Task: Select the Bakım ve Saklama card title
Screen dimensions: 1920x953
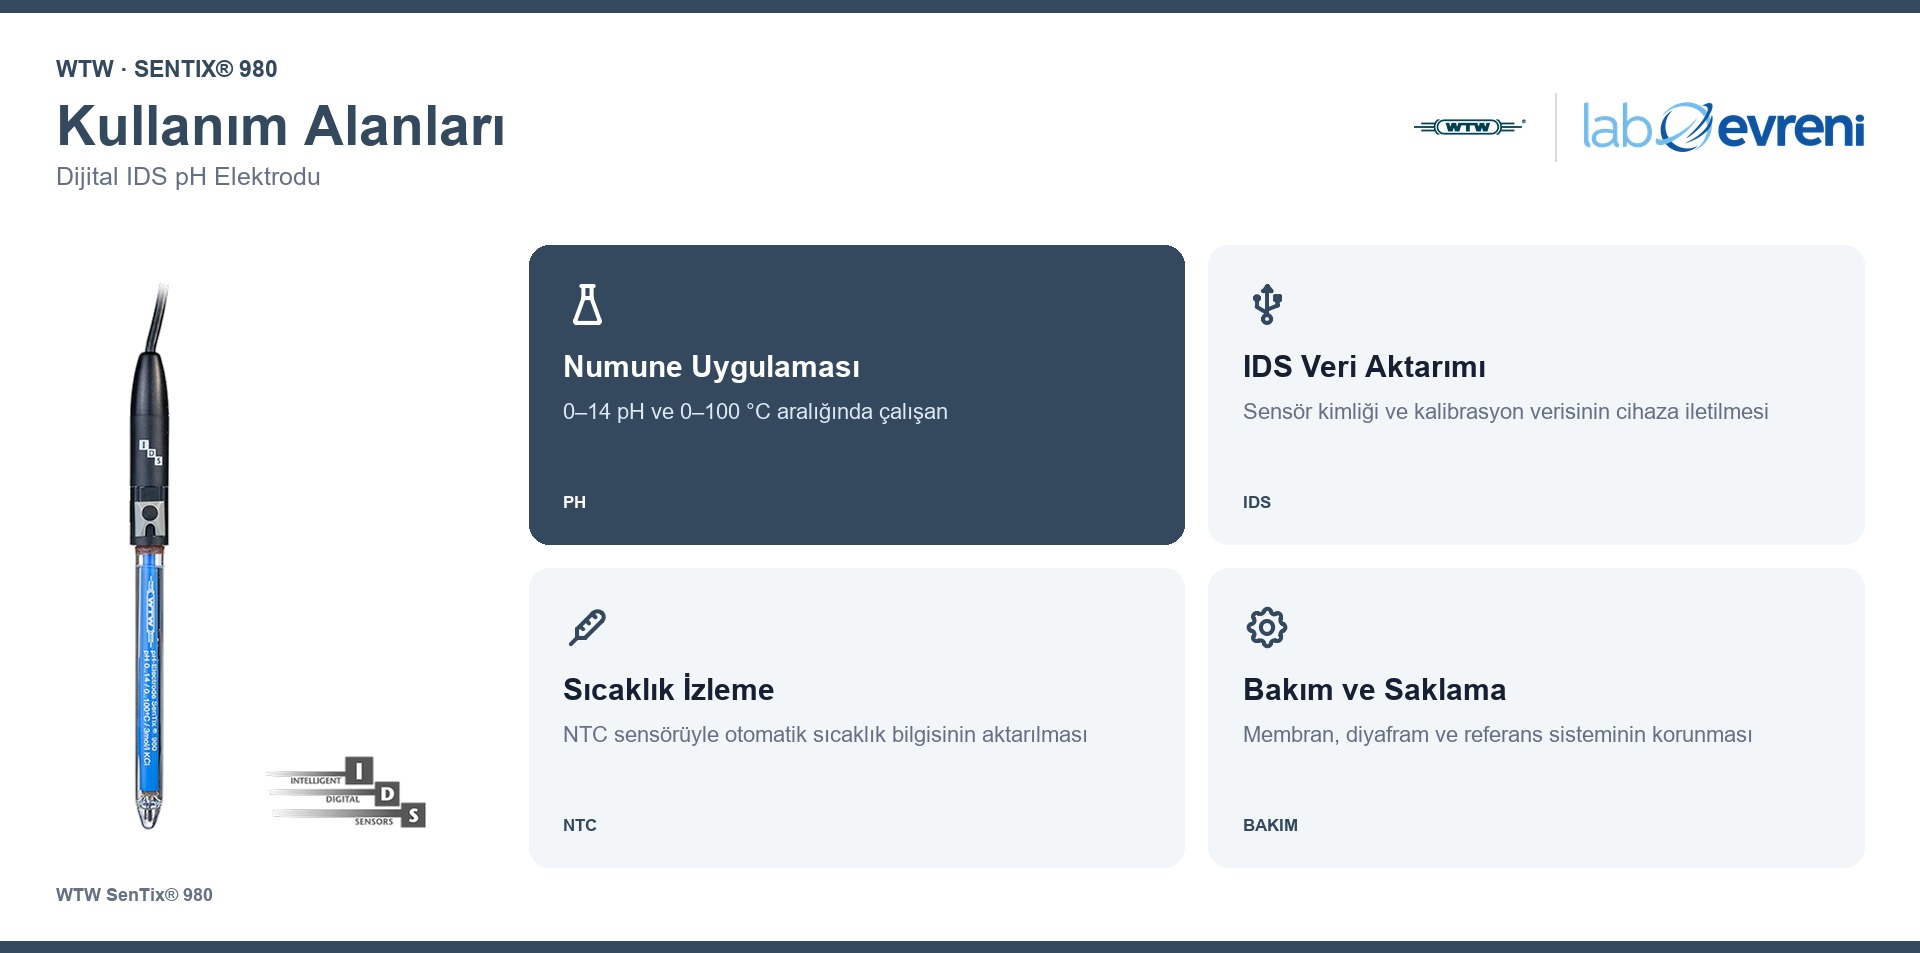Action: click(1374, 690)
